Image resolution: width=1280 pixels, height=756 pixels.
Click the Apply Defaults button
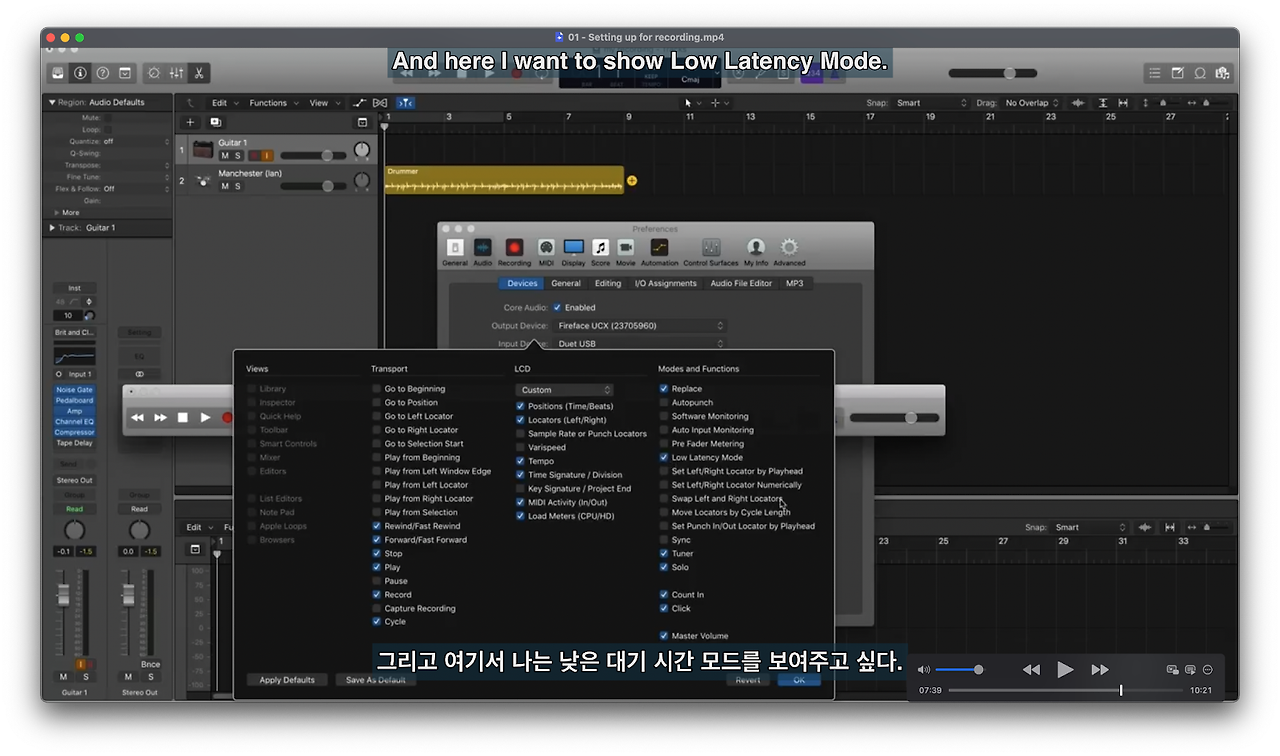(287, 680)
